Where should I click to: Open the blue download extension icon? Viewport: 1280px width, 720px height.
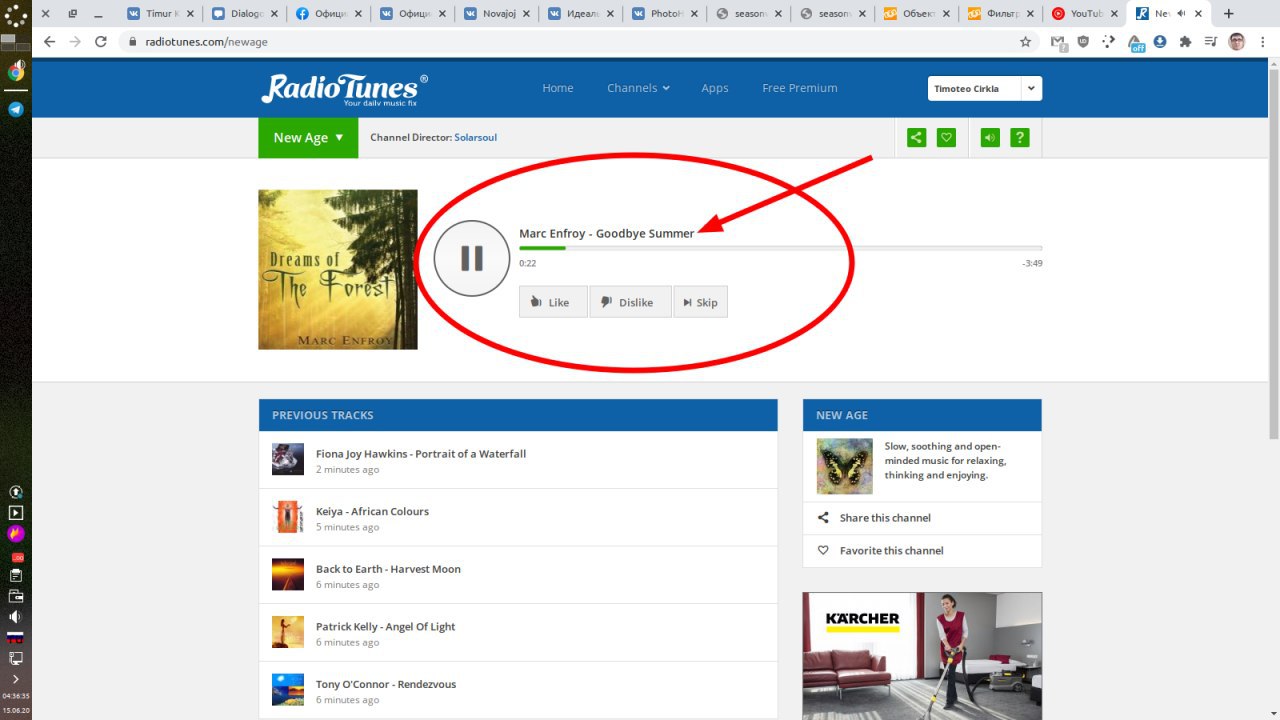1160,42
